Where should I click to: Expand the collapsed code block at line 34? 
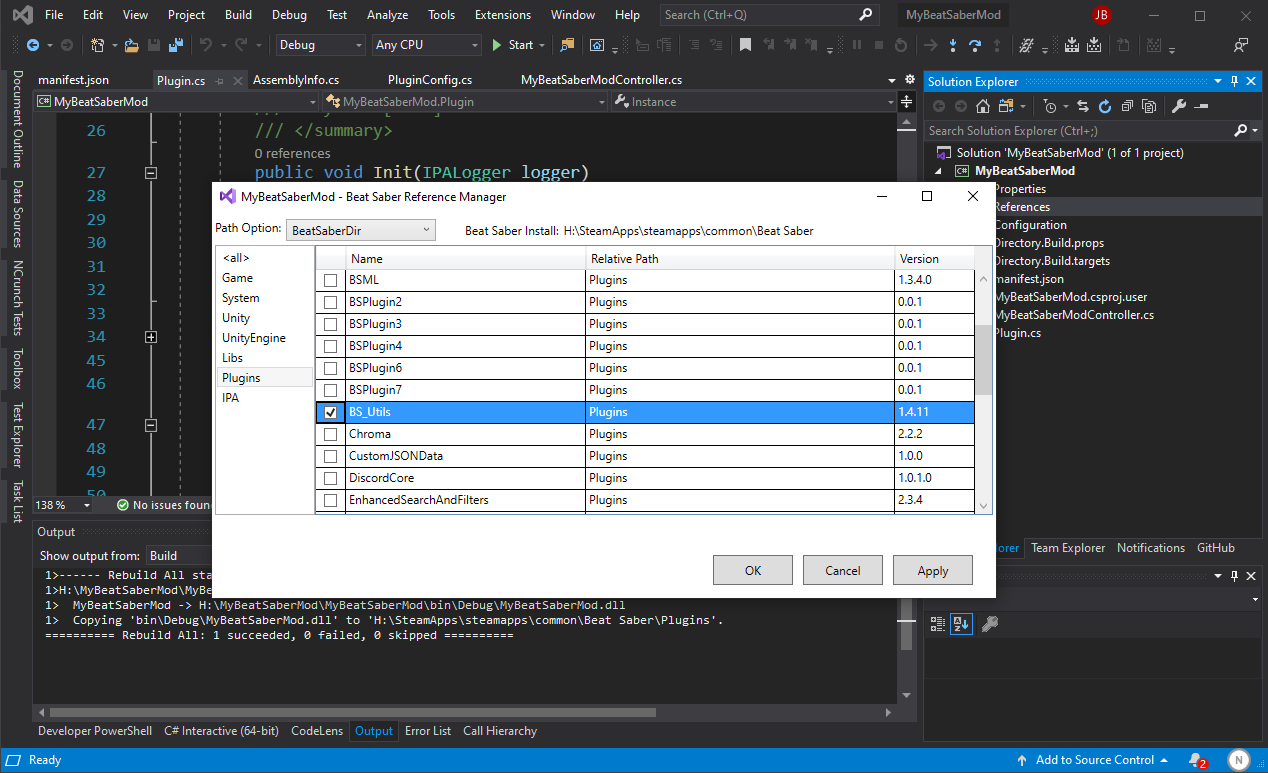(x=151, y=338)
